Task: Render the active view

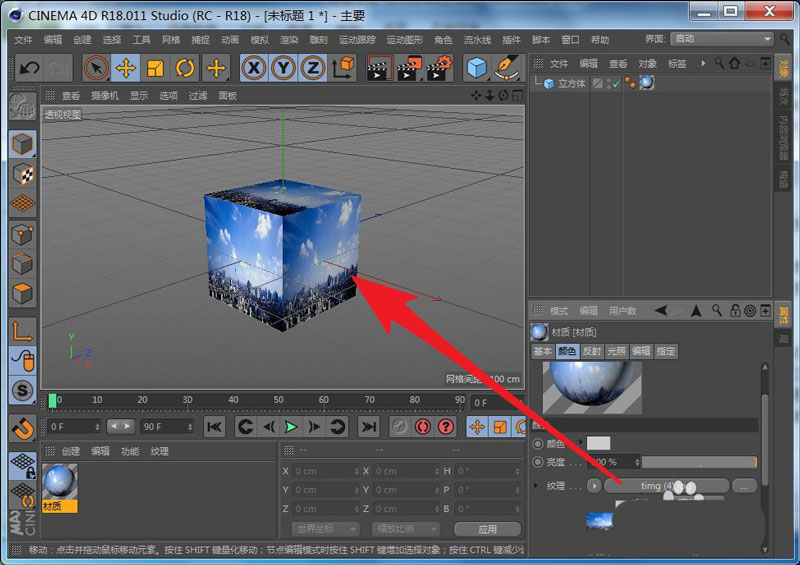Action: coord(380,68)
